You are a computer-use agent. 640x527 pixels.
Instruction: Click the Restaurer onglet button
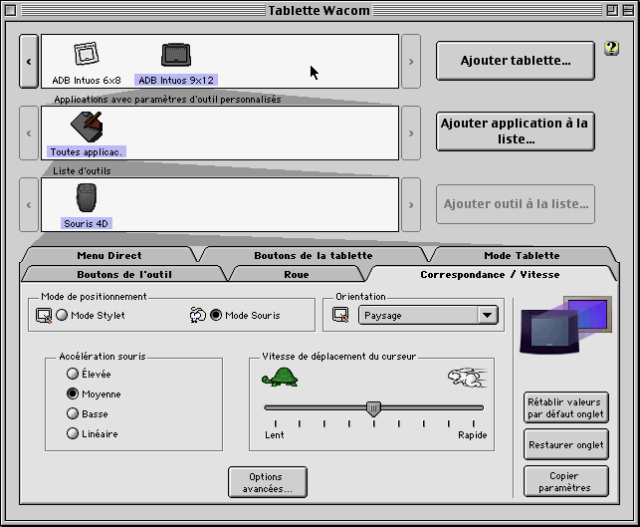[x=566, y=445]
